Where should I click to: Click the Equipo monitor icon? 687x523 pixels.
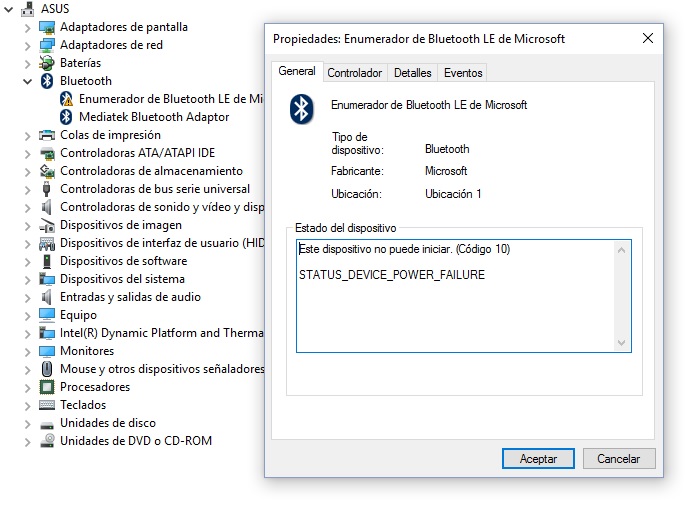(x=46, y=315)
